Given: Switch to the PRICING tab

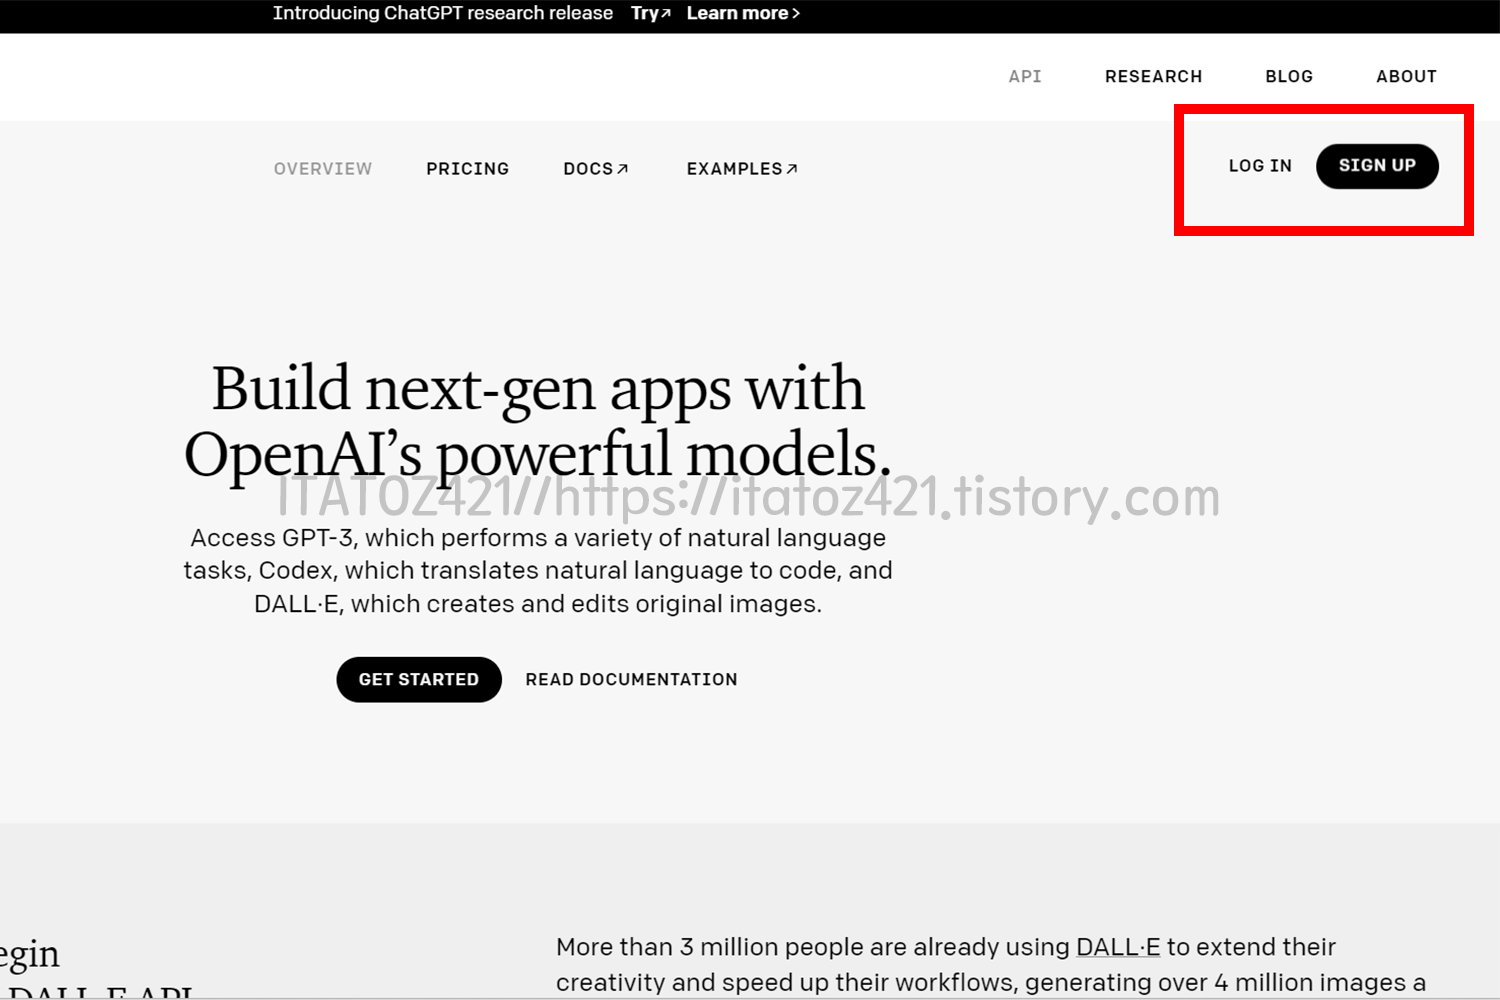Looking at the screenshot, I should (467, 169).
